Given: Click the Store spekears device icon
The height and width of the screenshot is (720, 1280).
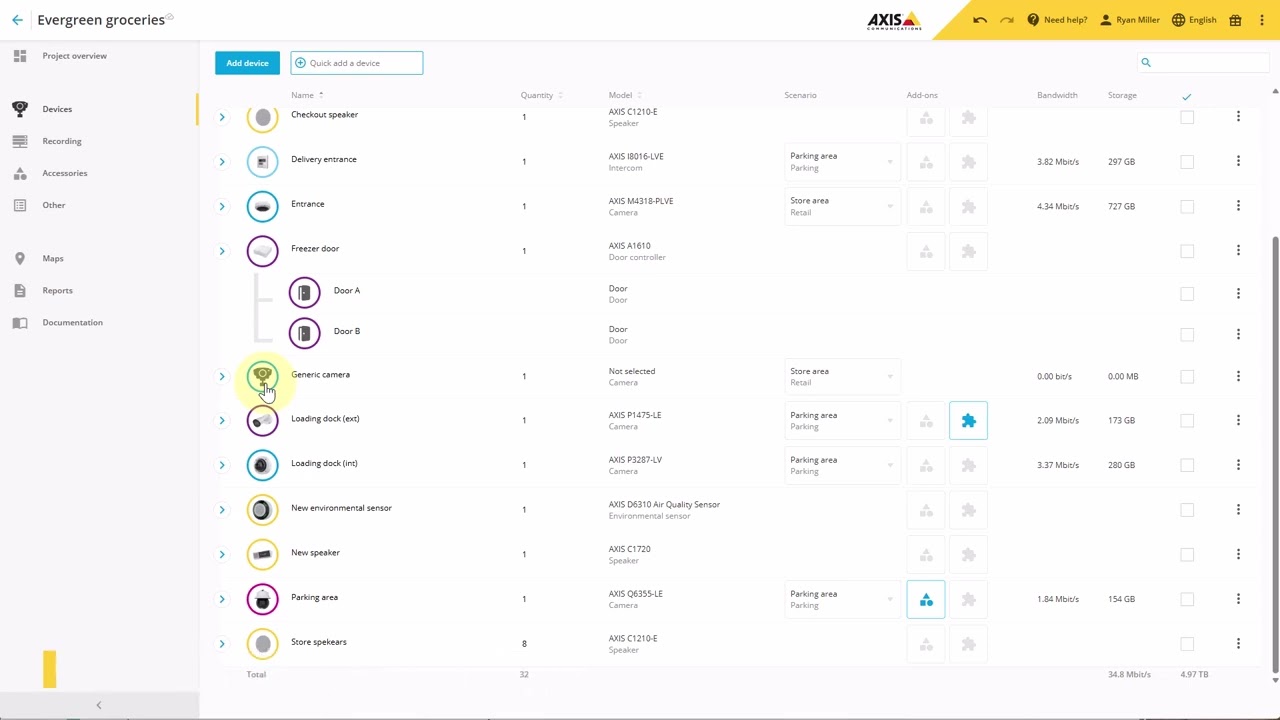Looking at the screenshot, I should point(262,643).
